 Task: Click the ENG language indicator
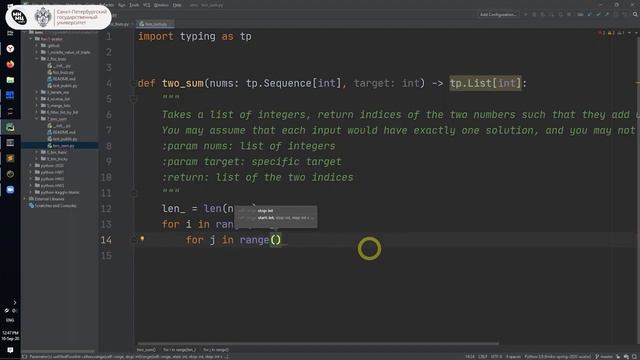(x=10, y=320)
